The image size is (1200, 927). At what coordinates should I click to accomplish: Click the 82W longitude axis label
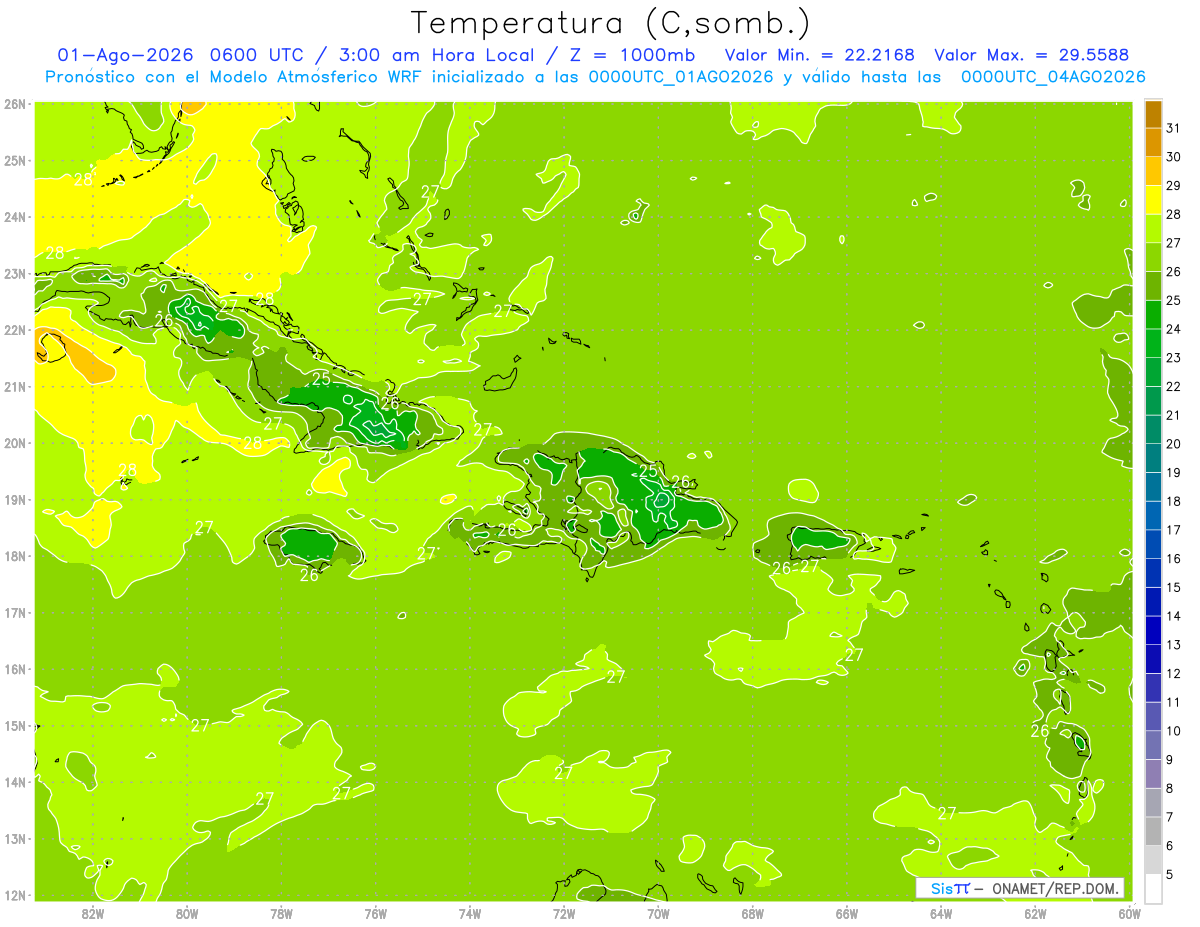(93, 913)
